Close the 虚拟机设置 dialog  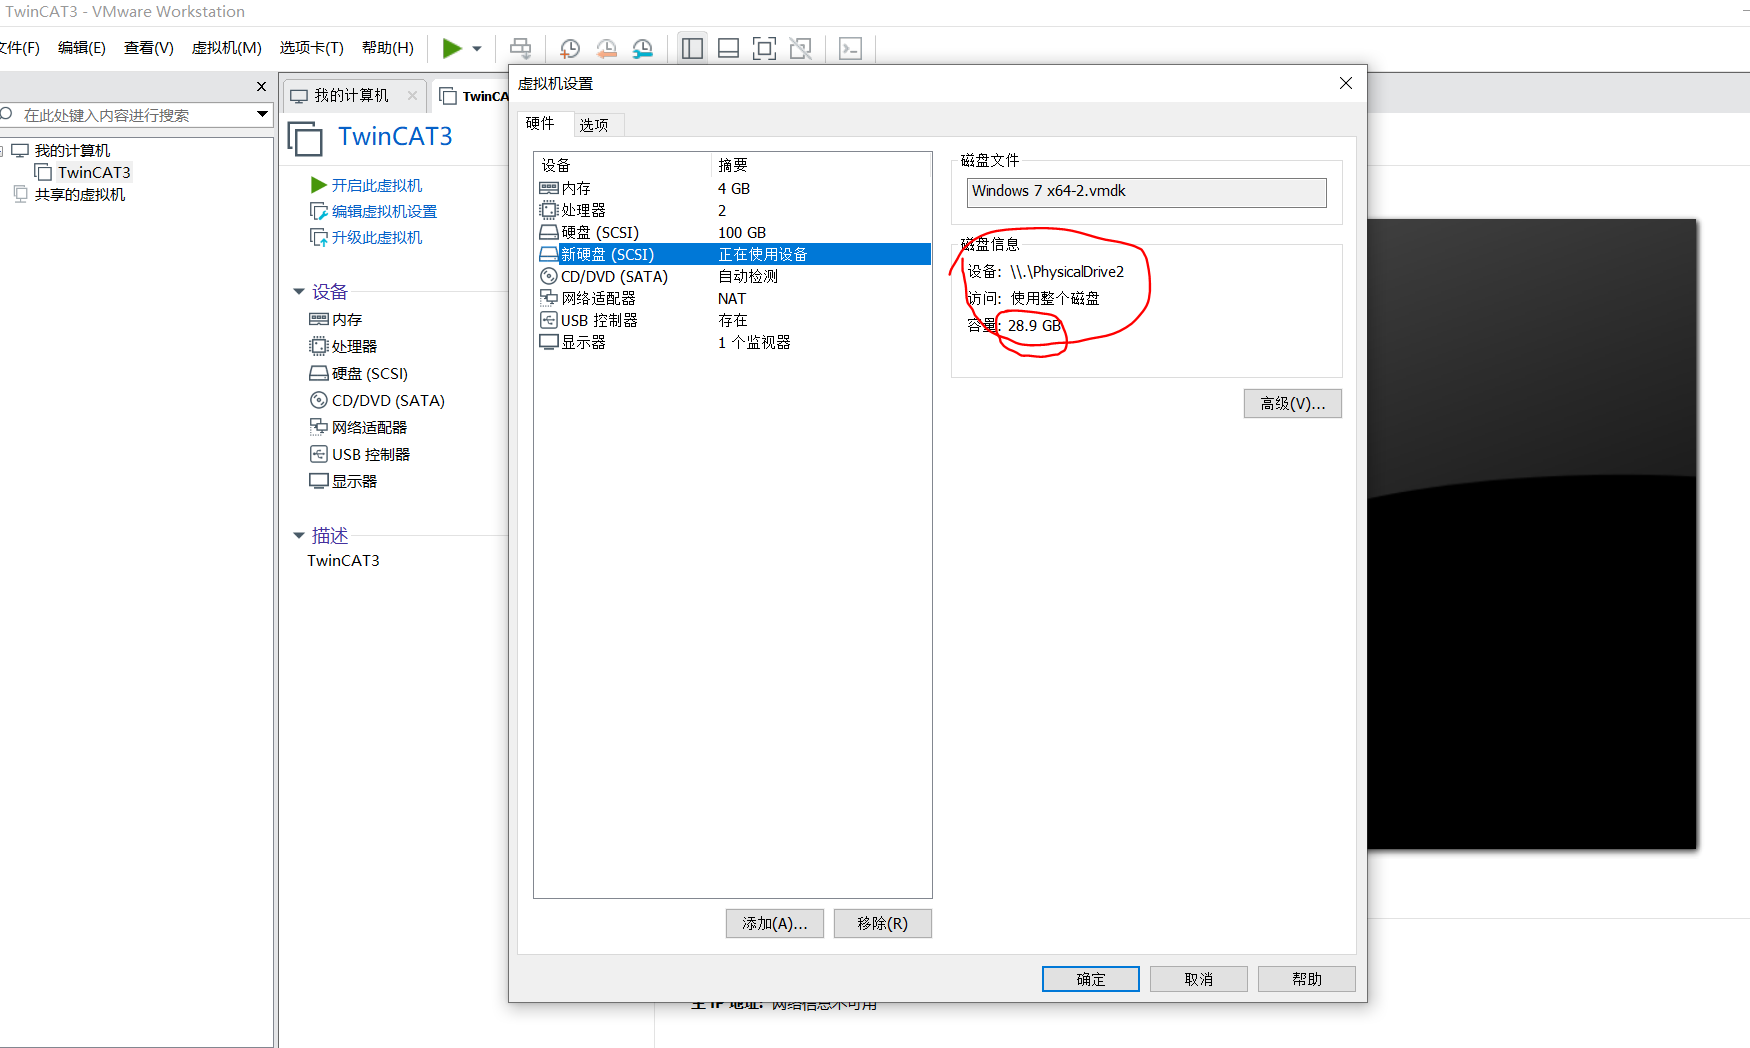click(x=1346, y=83)
